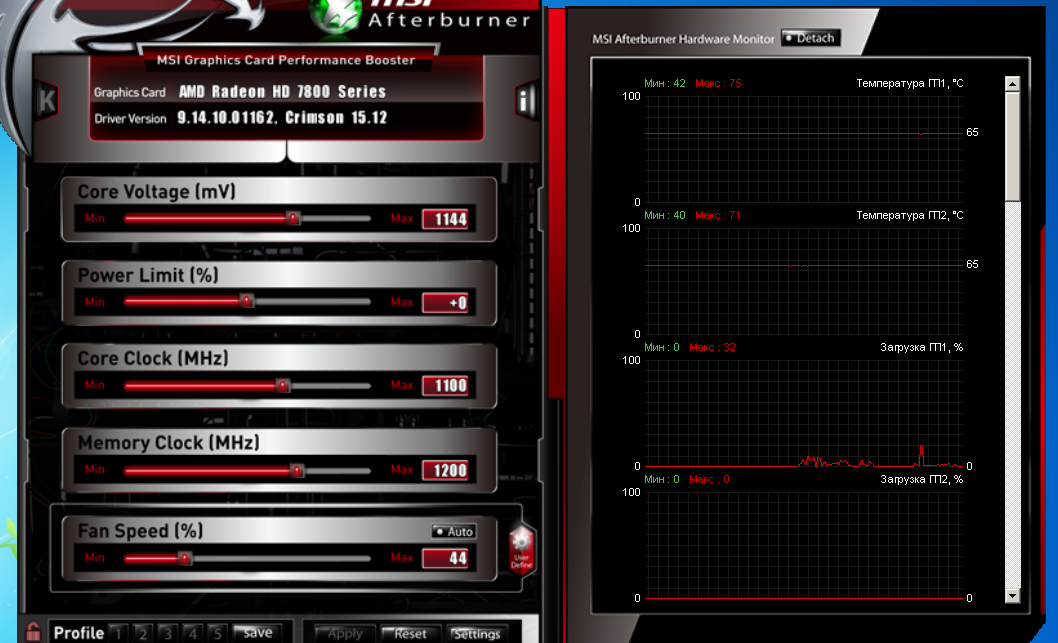
Task: Select profile slot 5
Action: tap(217, 634)
